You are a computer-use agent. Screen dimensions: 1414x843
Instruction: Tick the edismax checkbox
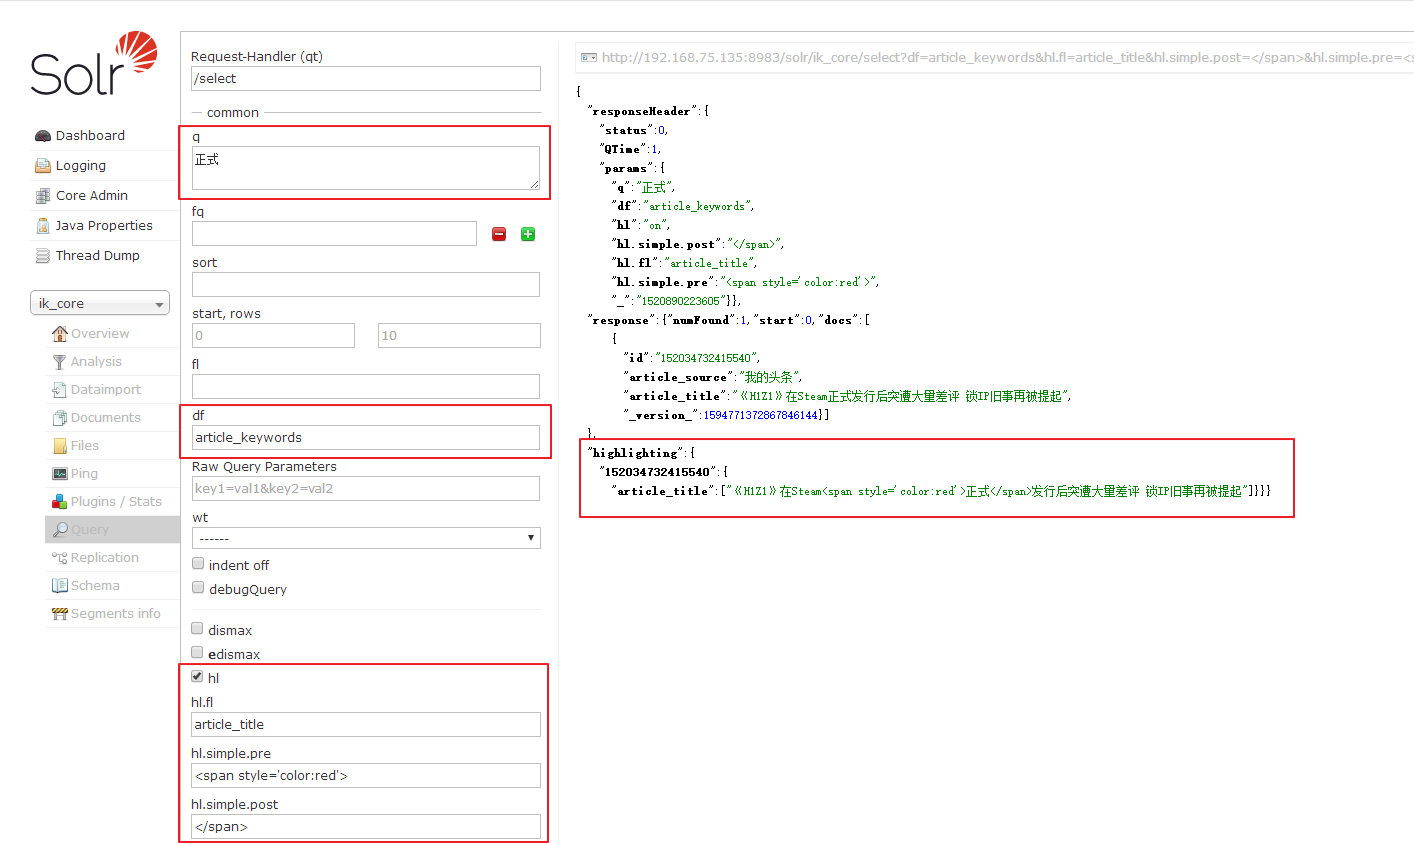(198, 653)
